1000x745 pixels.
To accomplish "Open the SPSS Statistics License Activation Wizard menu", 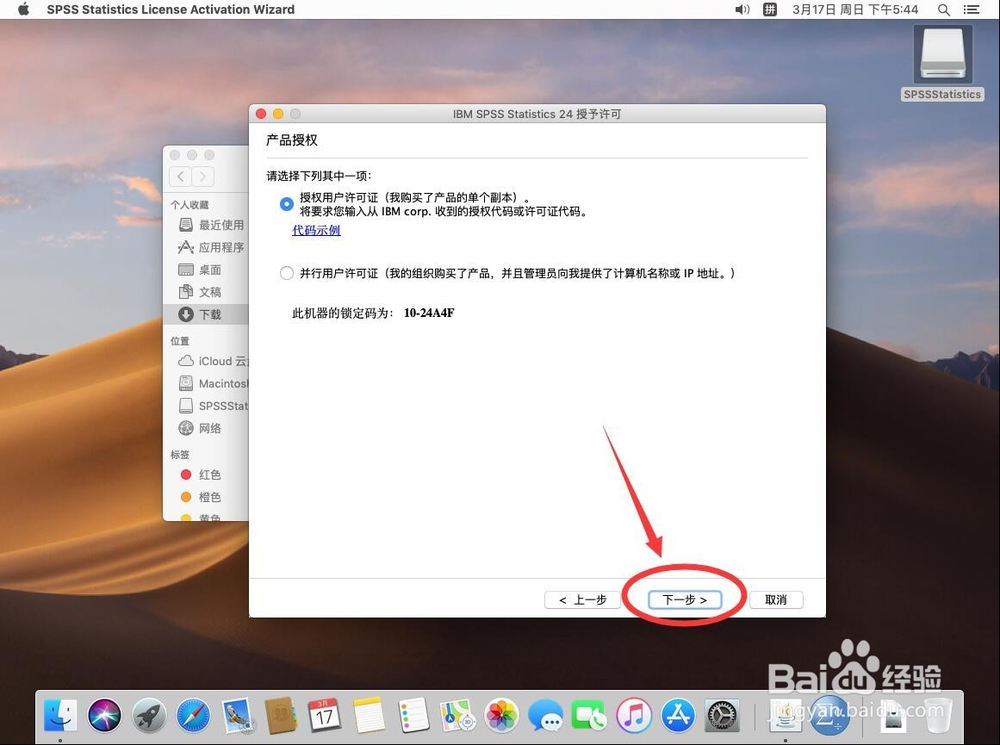I will [170, 9].
